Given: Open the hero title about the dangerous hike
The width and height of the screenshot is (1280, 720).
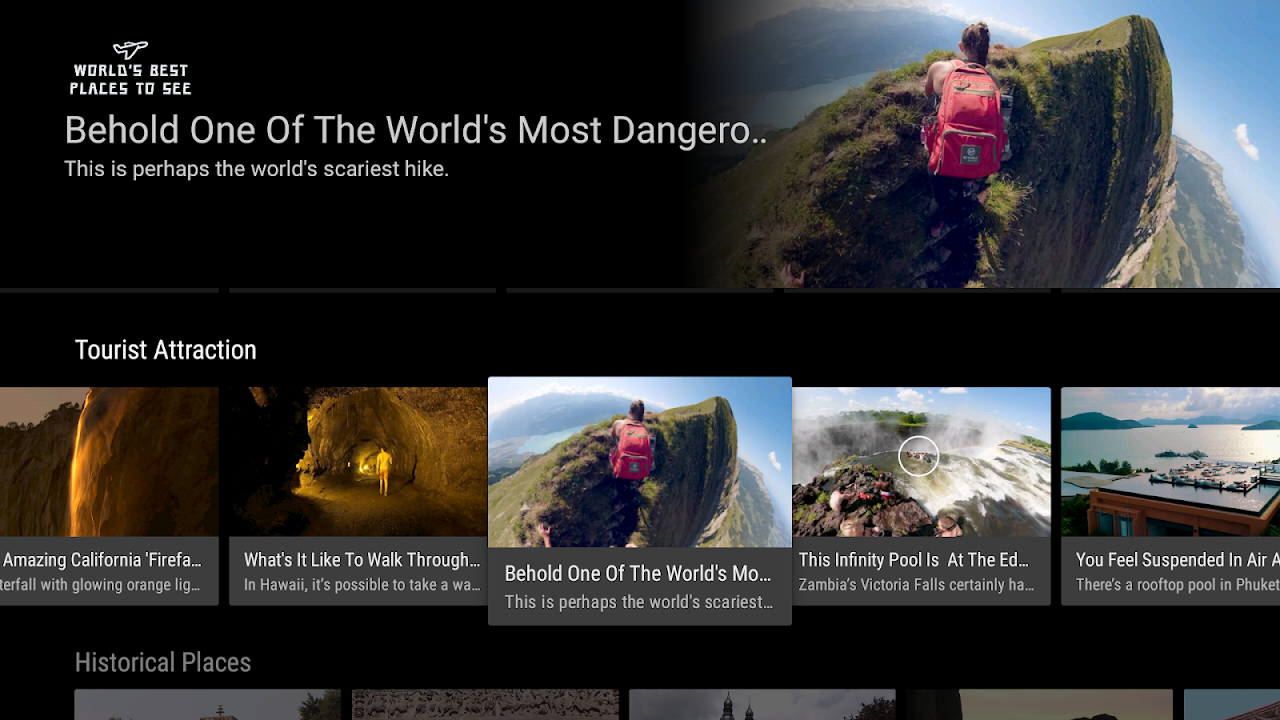Looking at the screenshot, I should (415, 131).
